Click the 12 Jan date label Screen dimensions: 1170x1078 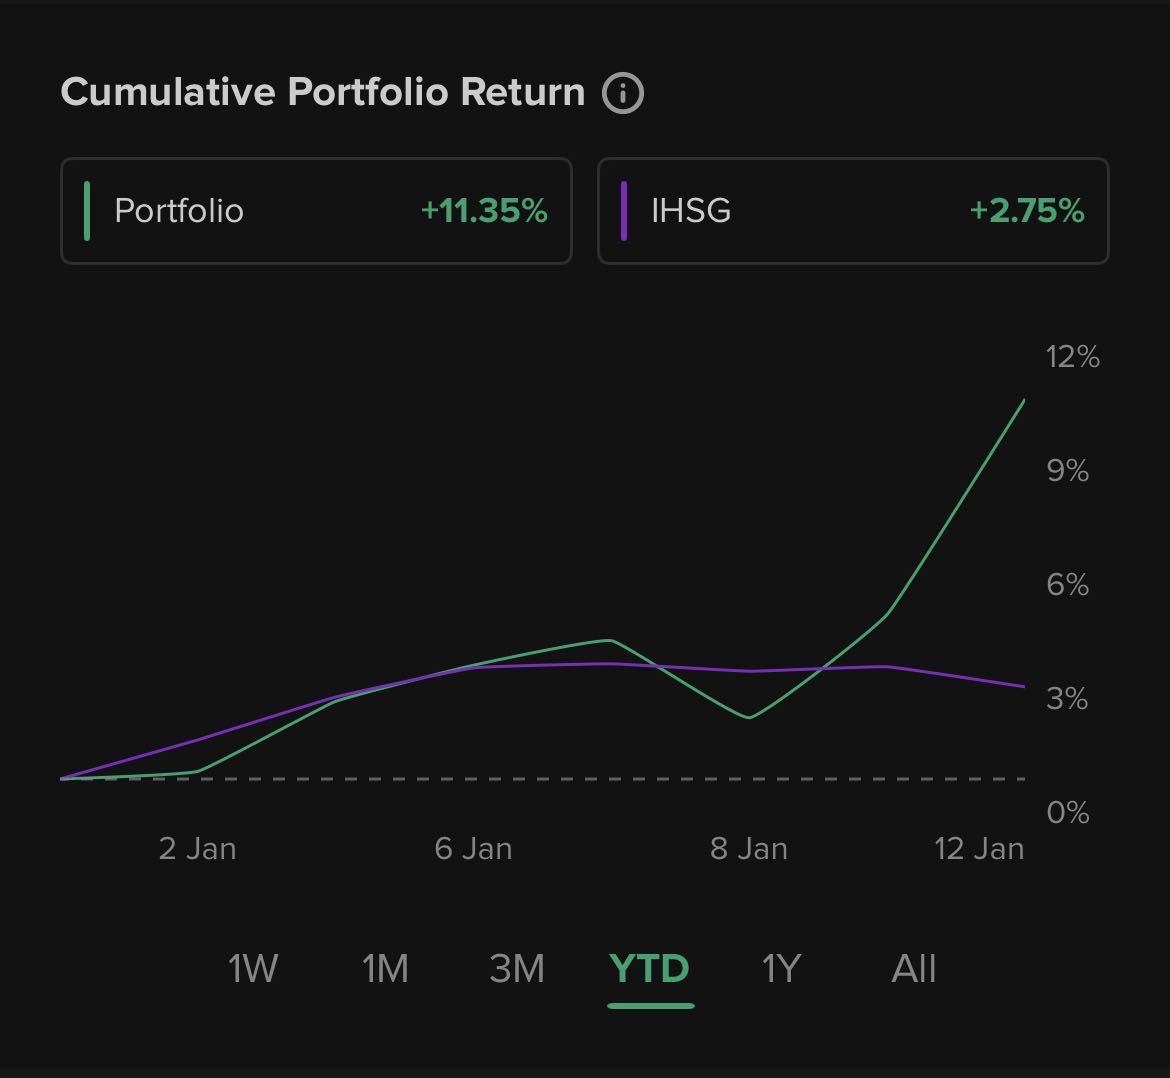(979, 849)
